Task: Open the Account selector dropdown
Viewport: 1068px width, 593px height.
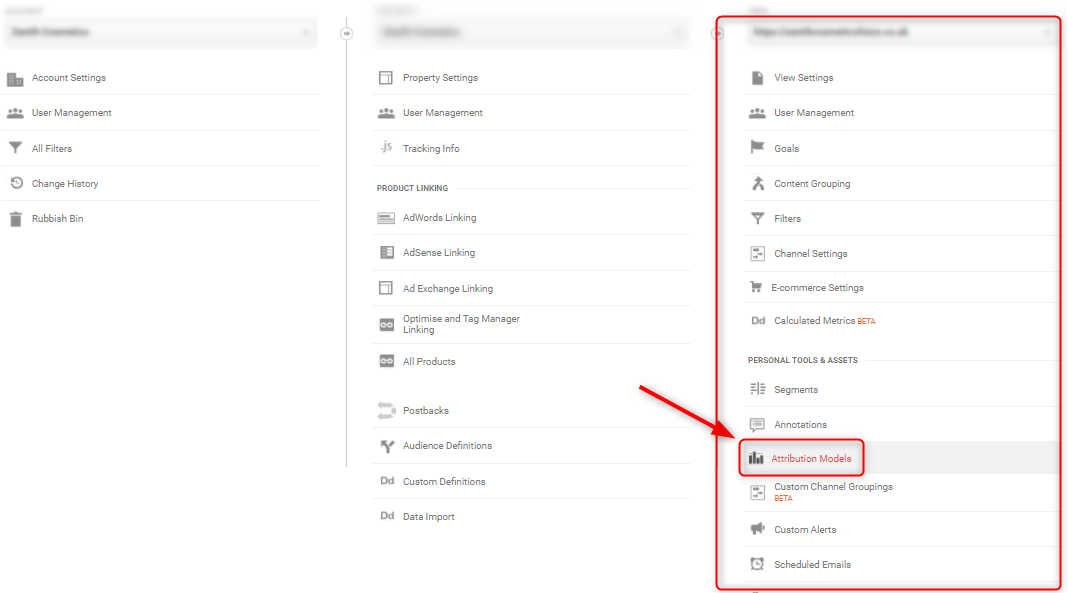Action: click(x=159, y=32)
